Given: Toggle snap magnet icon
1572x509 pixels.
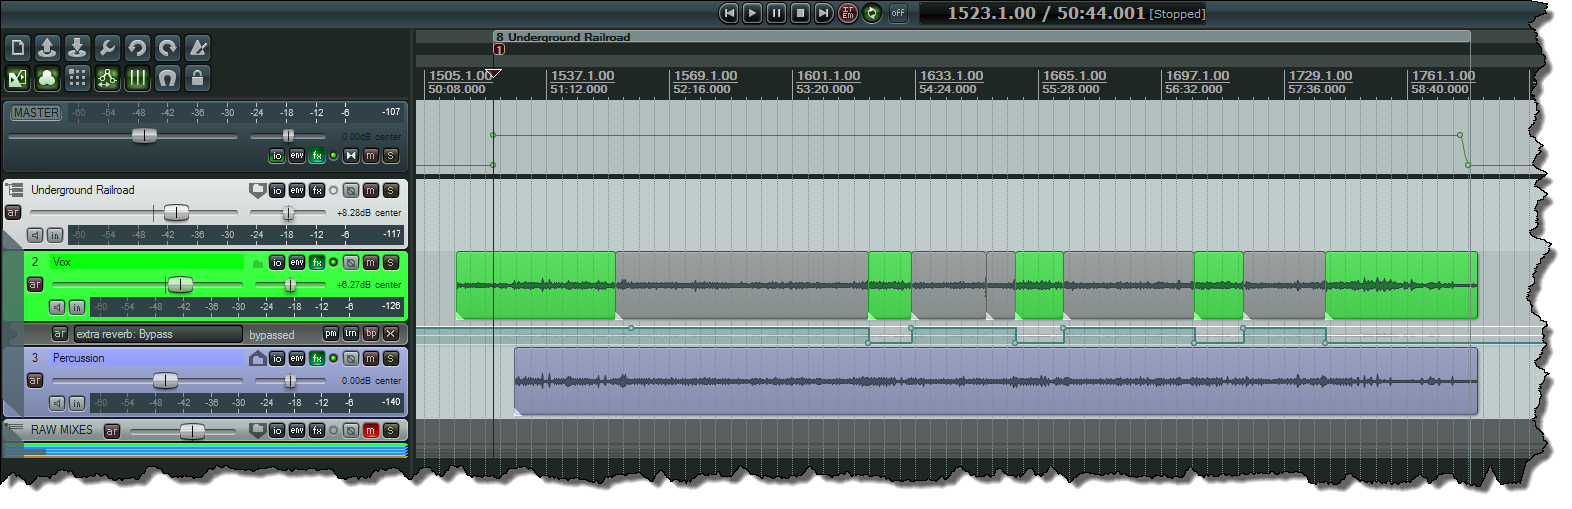Looking at the screenshot, I should pyautogui.click(x=168, y=78).
